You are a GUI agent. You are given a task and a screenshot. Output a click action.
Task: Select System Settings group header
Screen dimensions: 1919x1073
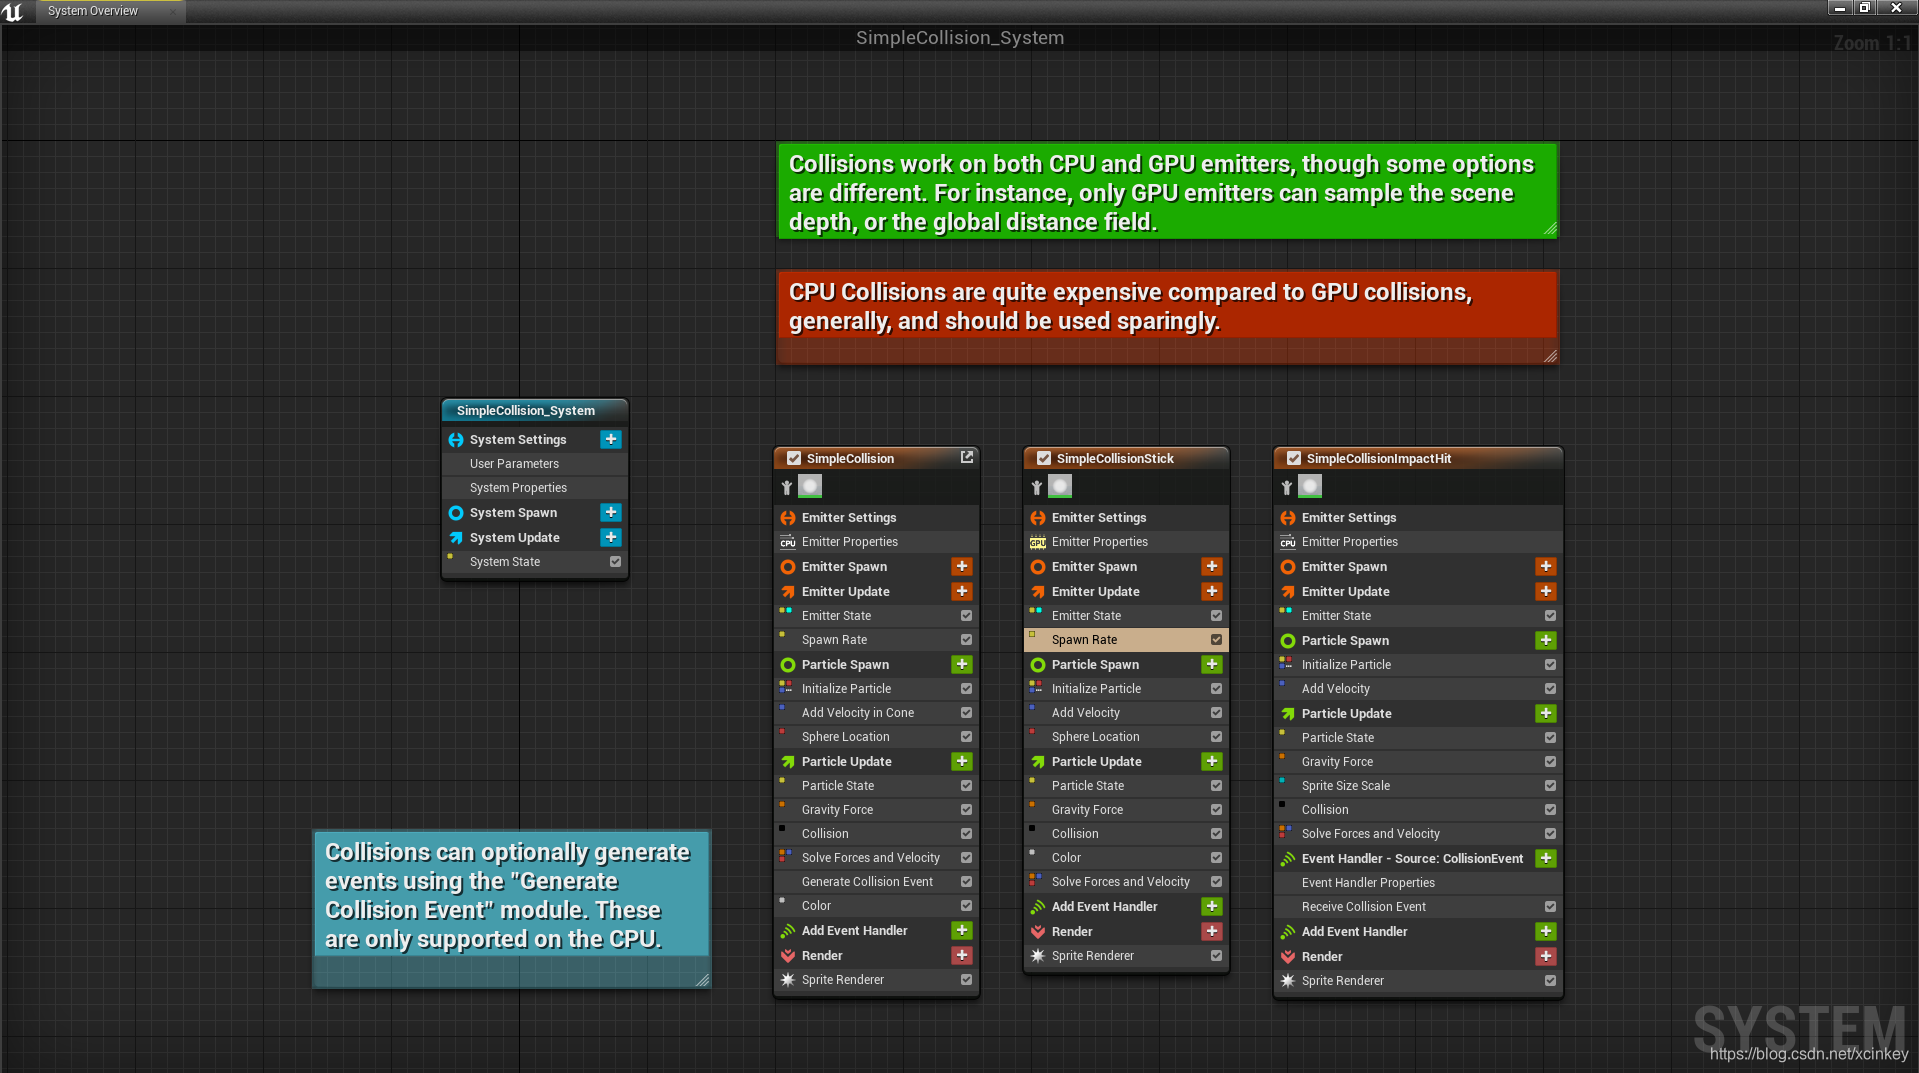pos(535,439)
